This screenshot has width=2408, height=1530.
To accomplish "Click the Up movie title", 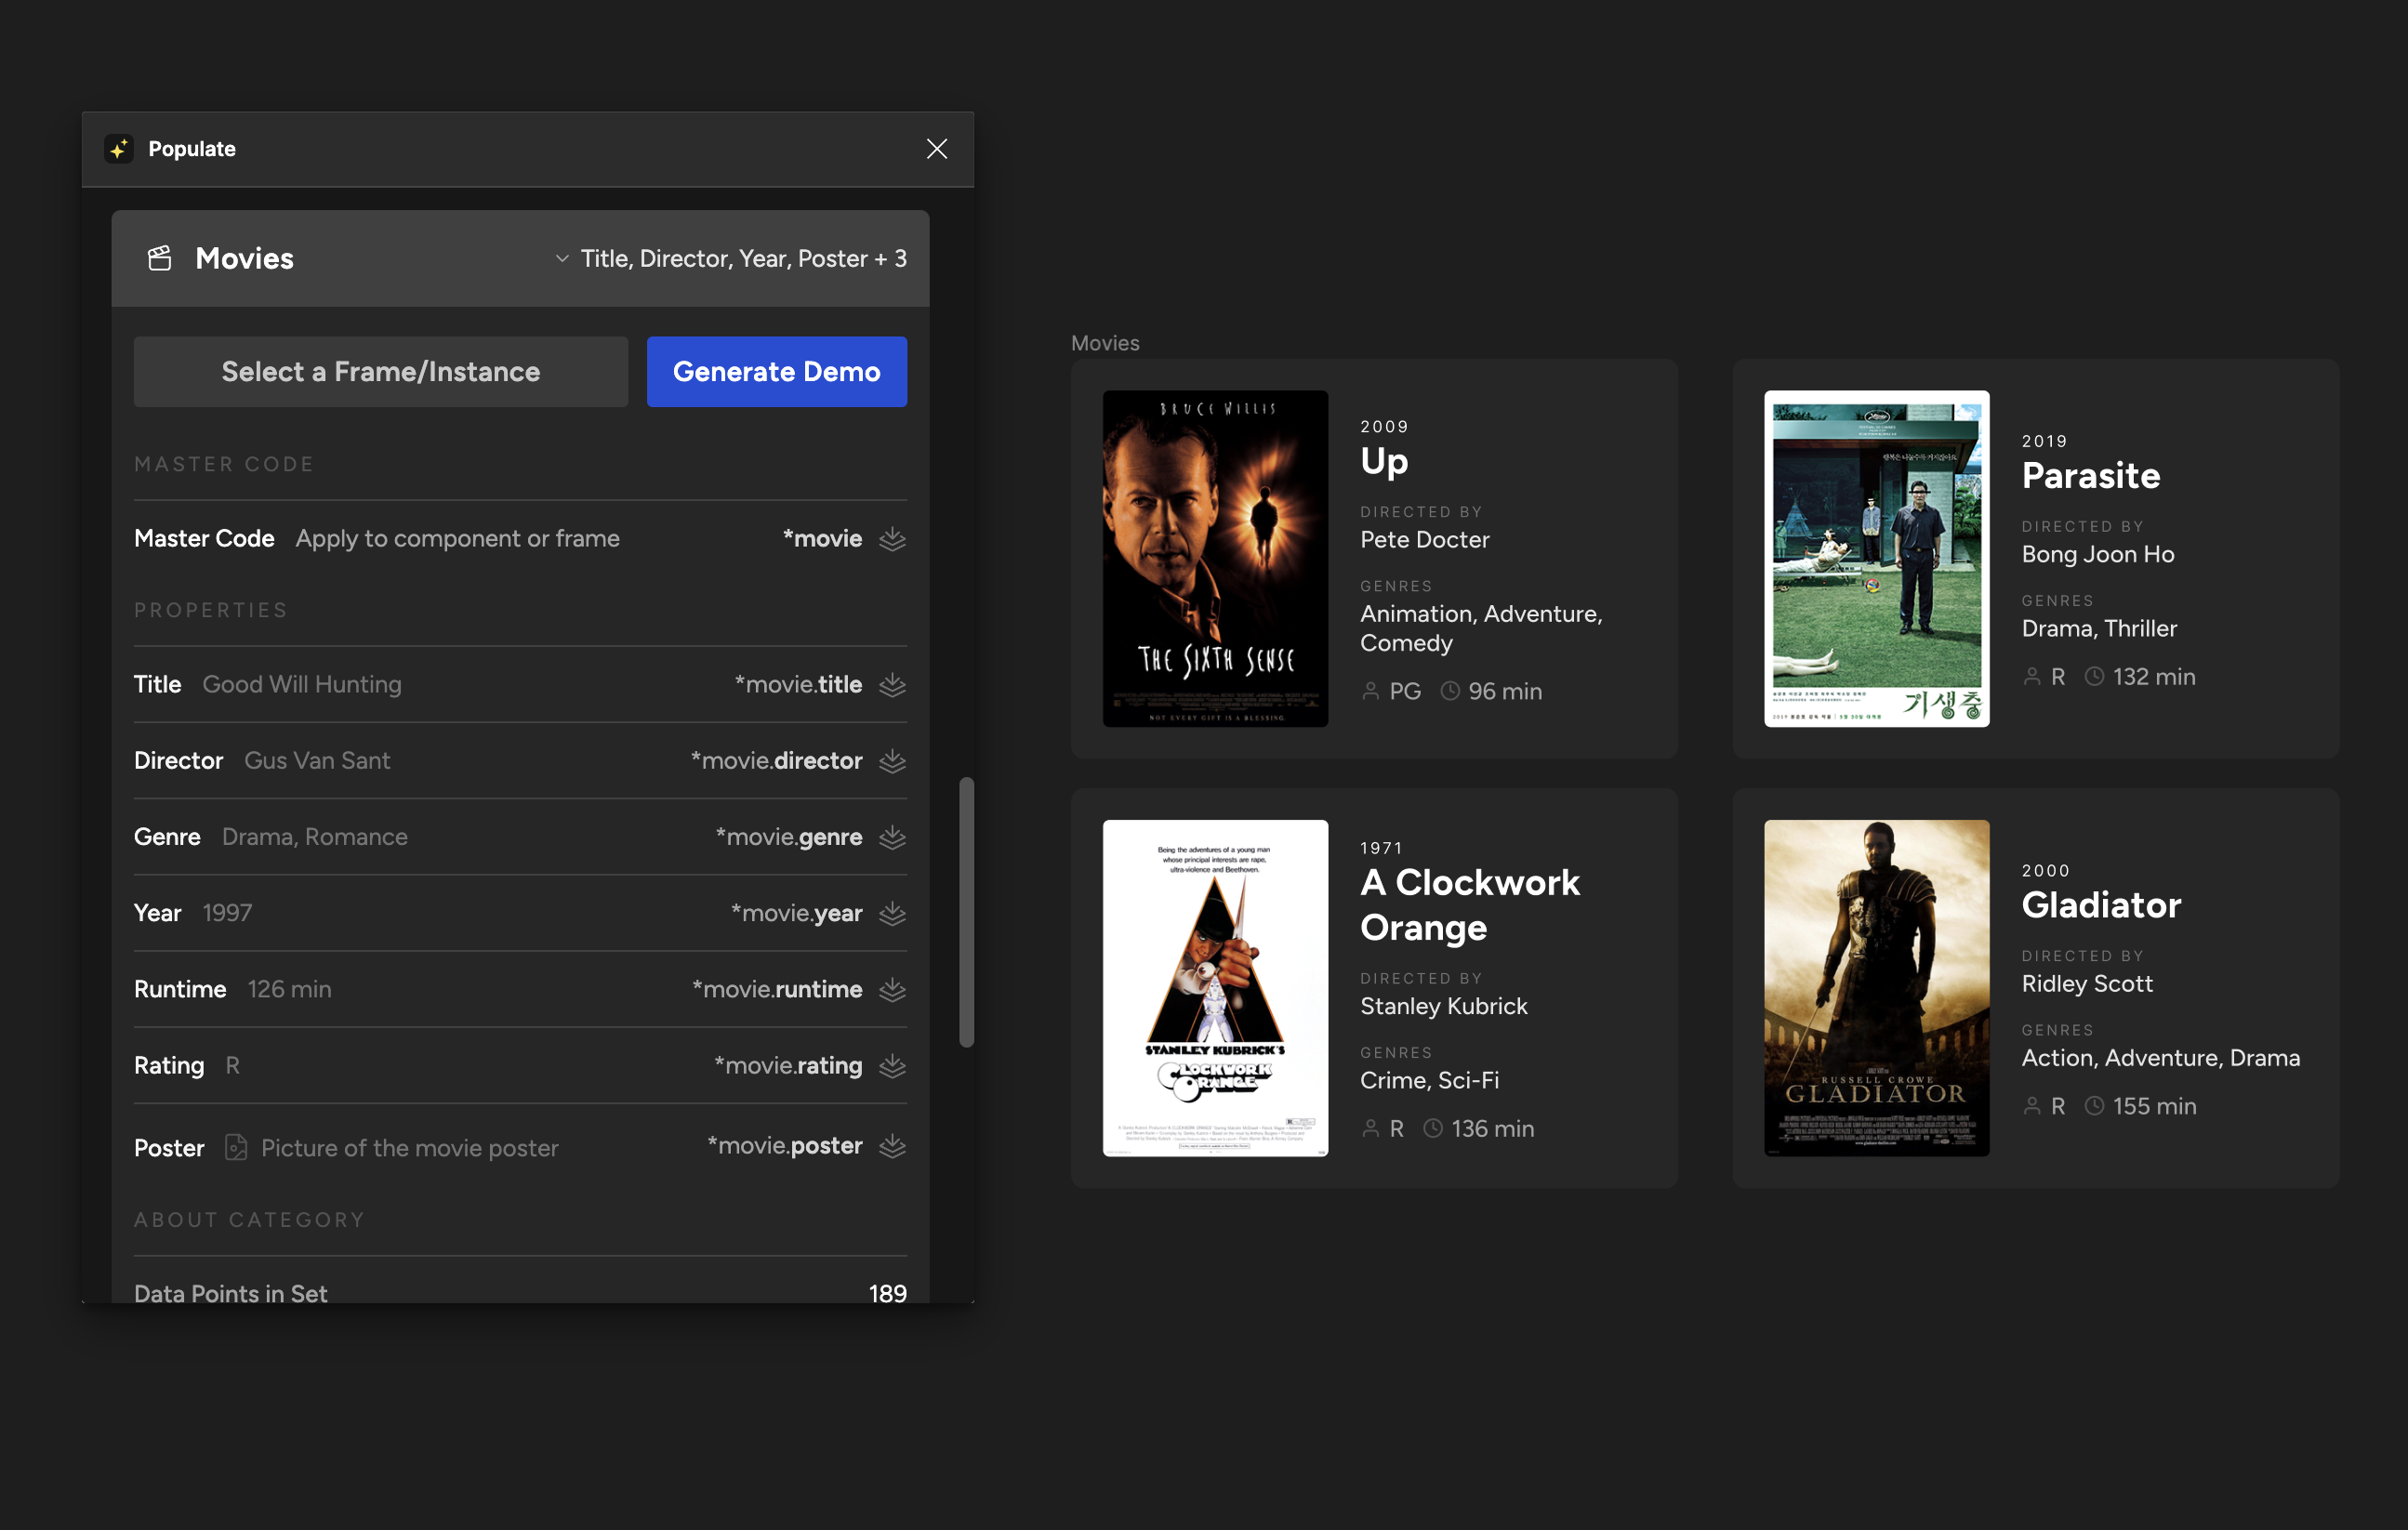I will click(x=1384, y=462).
